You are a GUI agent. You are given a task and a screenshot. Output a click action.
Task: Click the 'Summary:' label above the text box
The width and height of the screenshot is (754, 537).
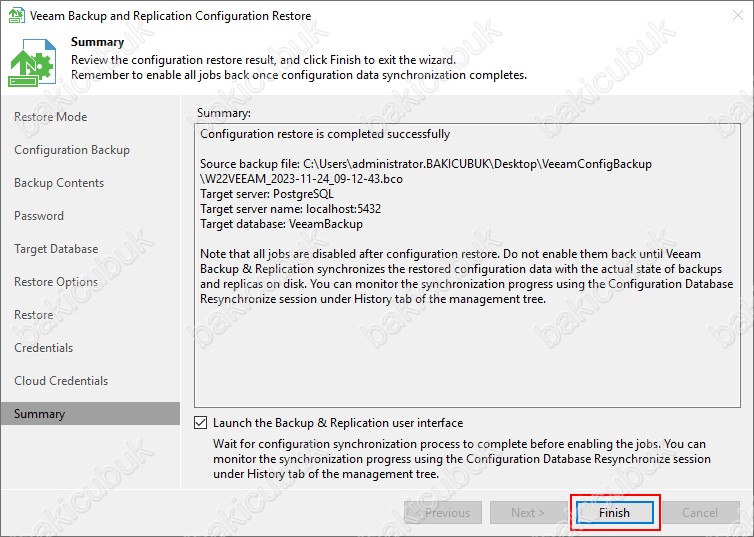coord(224,113)
